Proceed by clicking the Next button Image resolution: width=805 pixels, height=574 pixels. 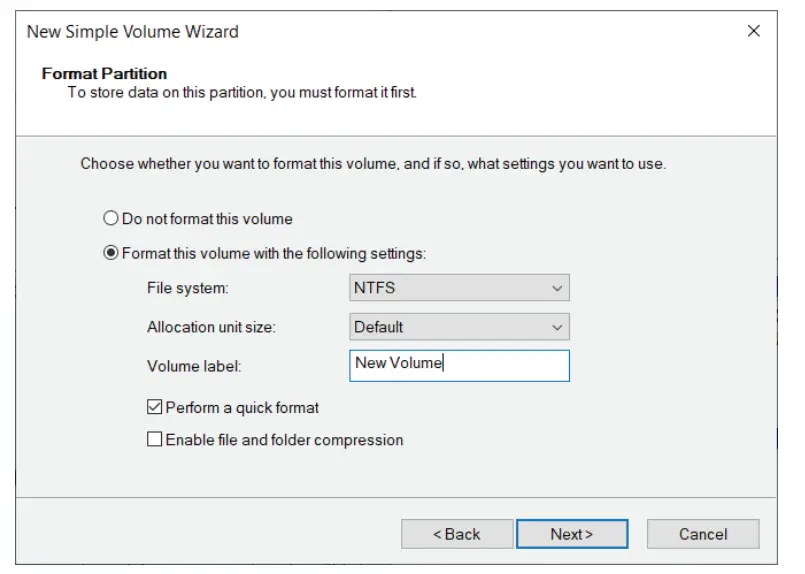click(572, 534)
